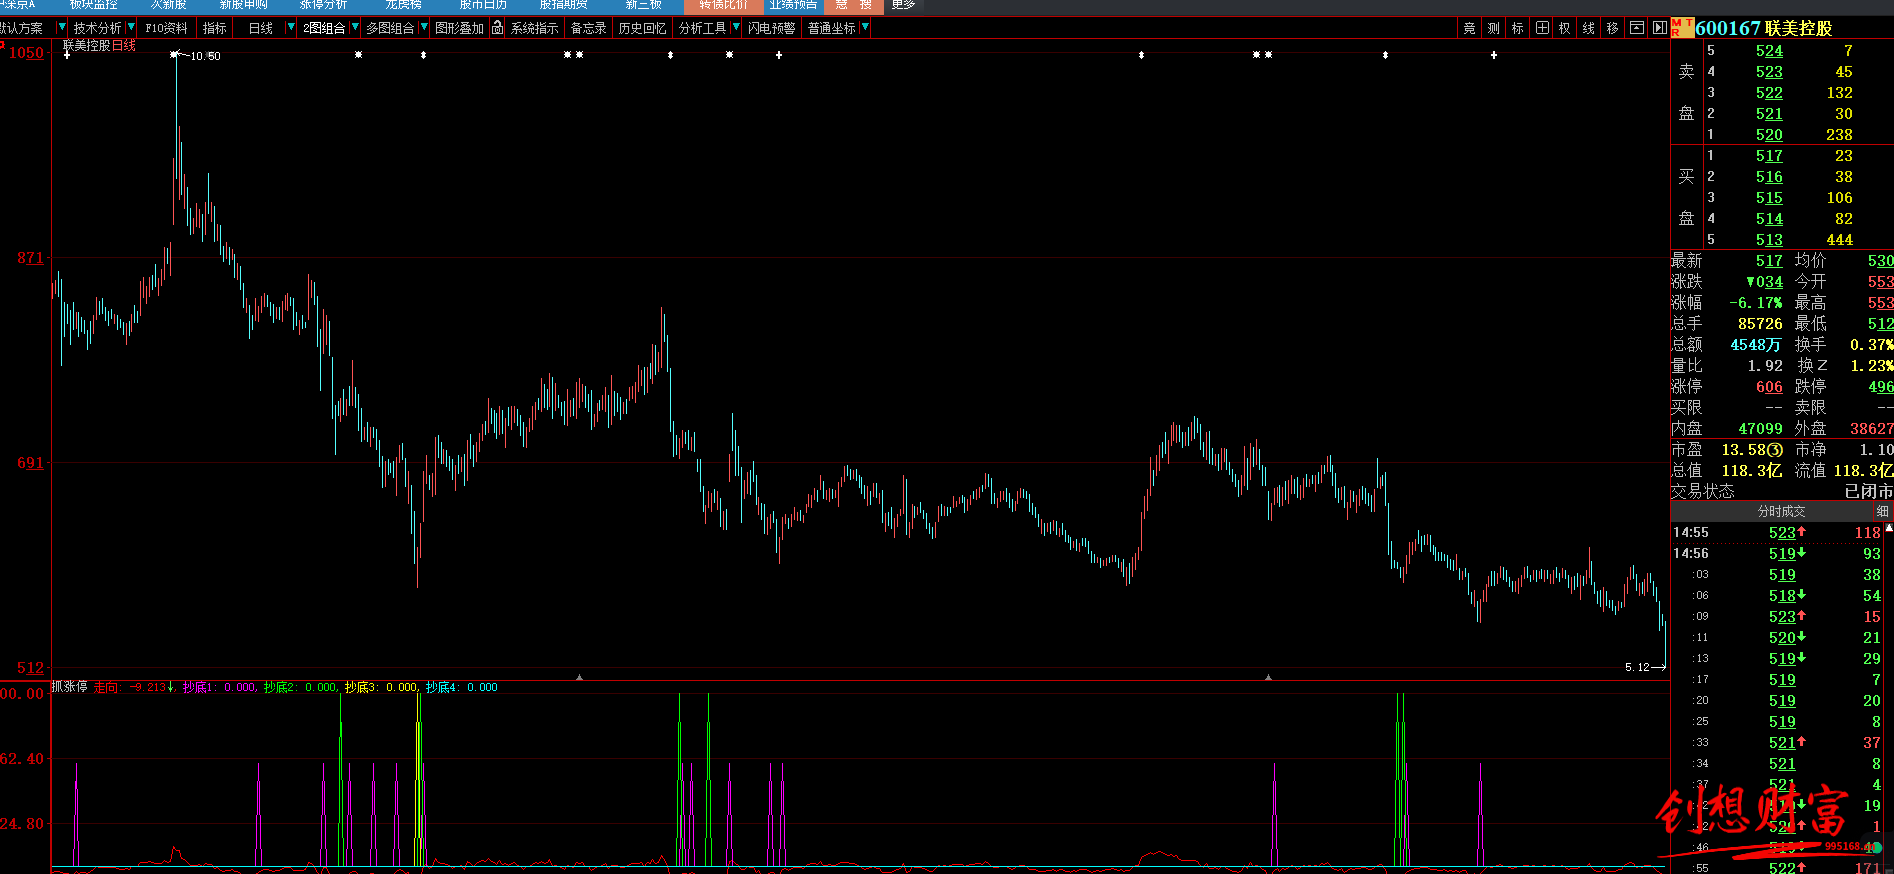This screenshot has width=1894, height=874.
Task: Click the 竞 call-auction icon
Action: pyautogui.click(x=1469, y=28)
